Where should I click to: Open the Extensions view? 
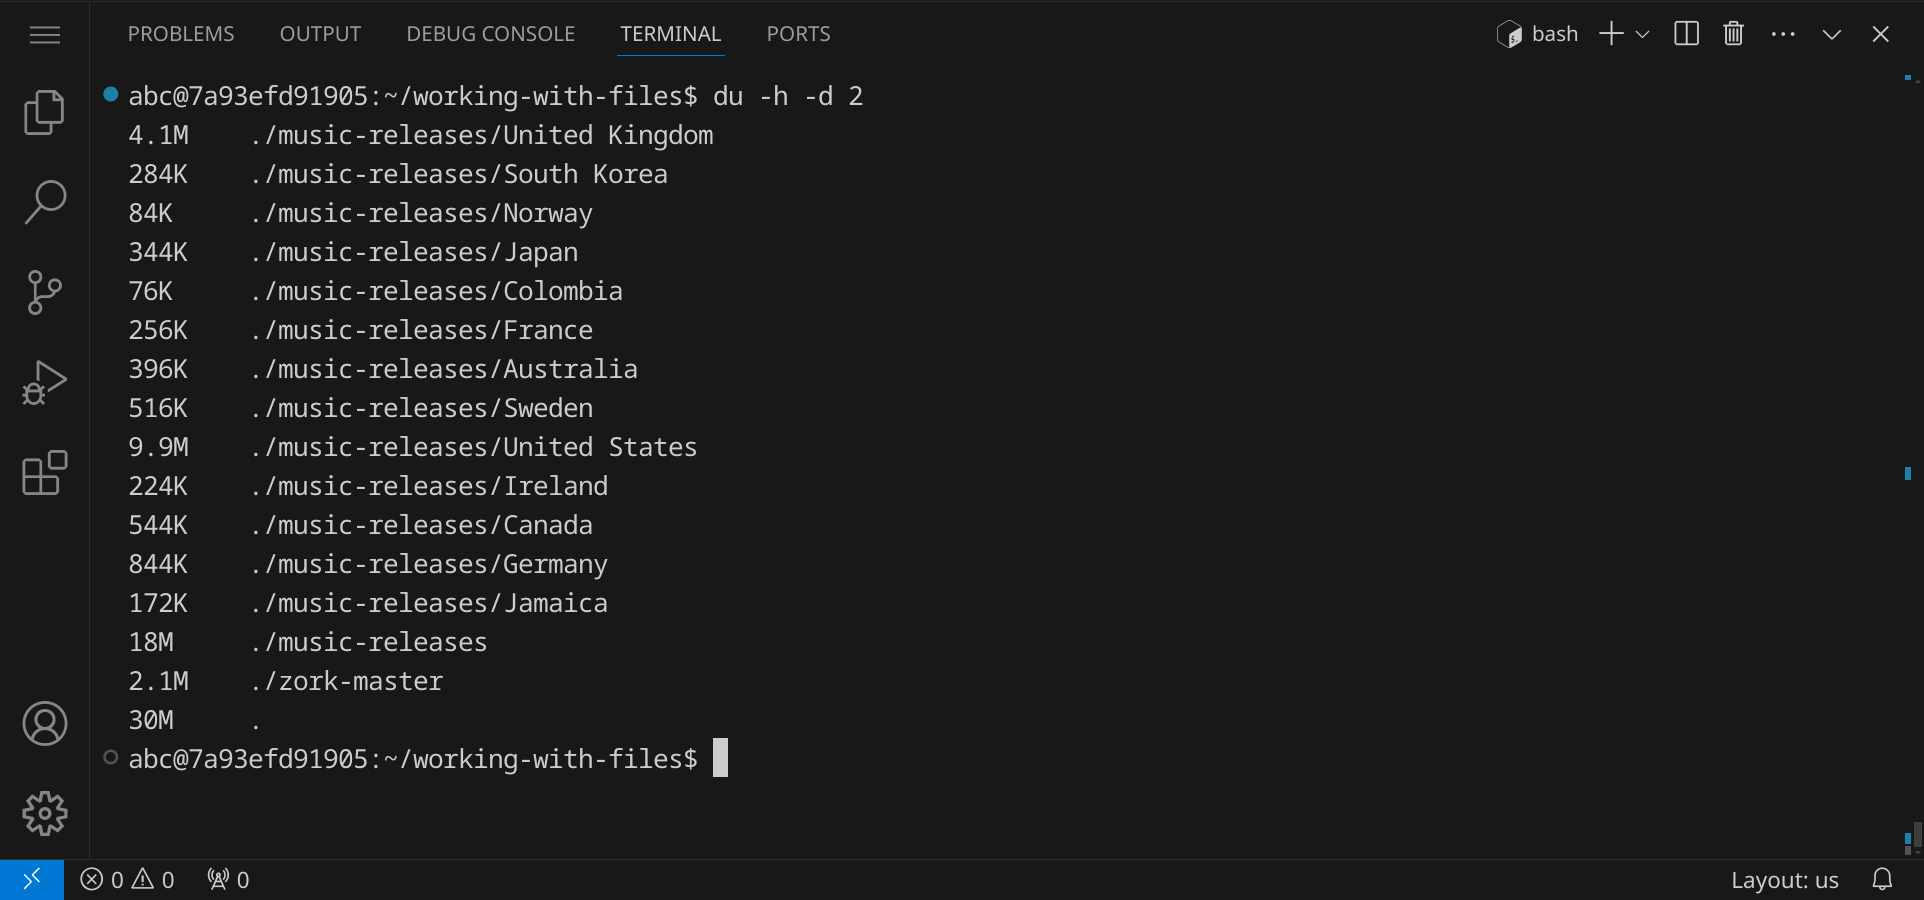(x=44, y=473)
